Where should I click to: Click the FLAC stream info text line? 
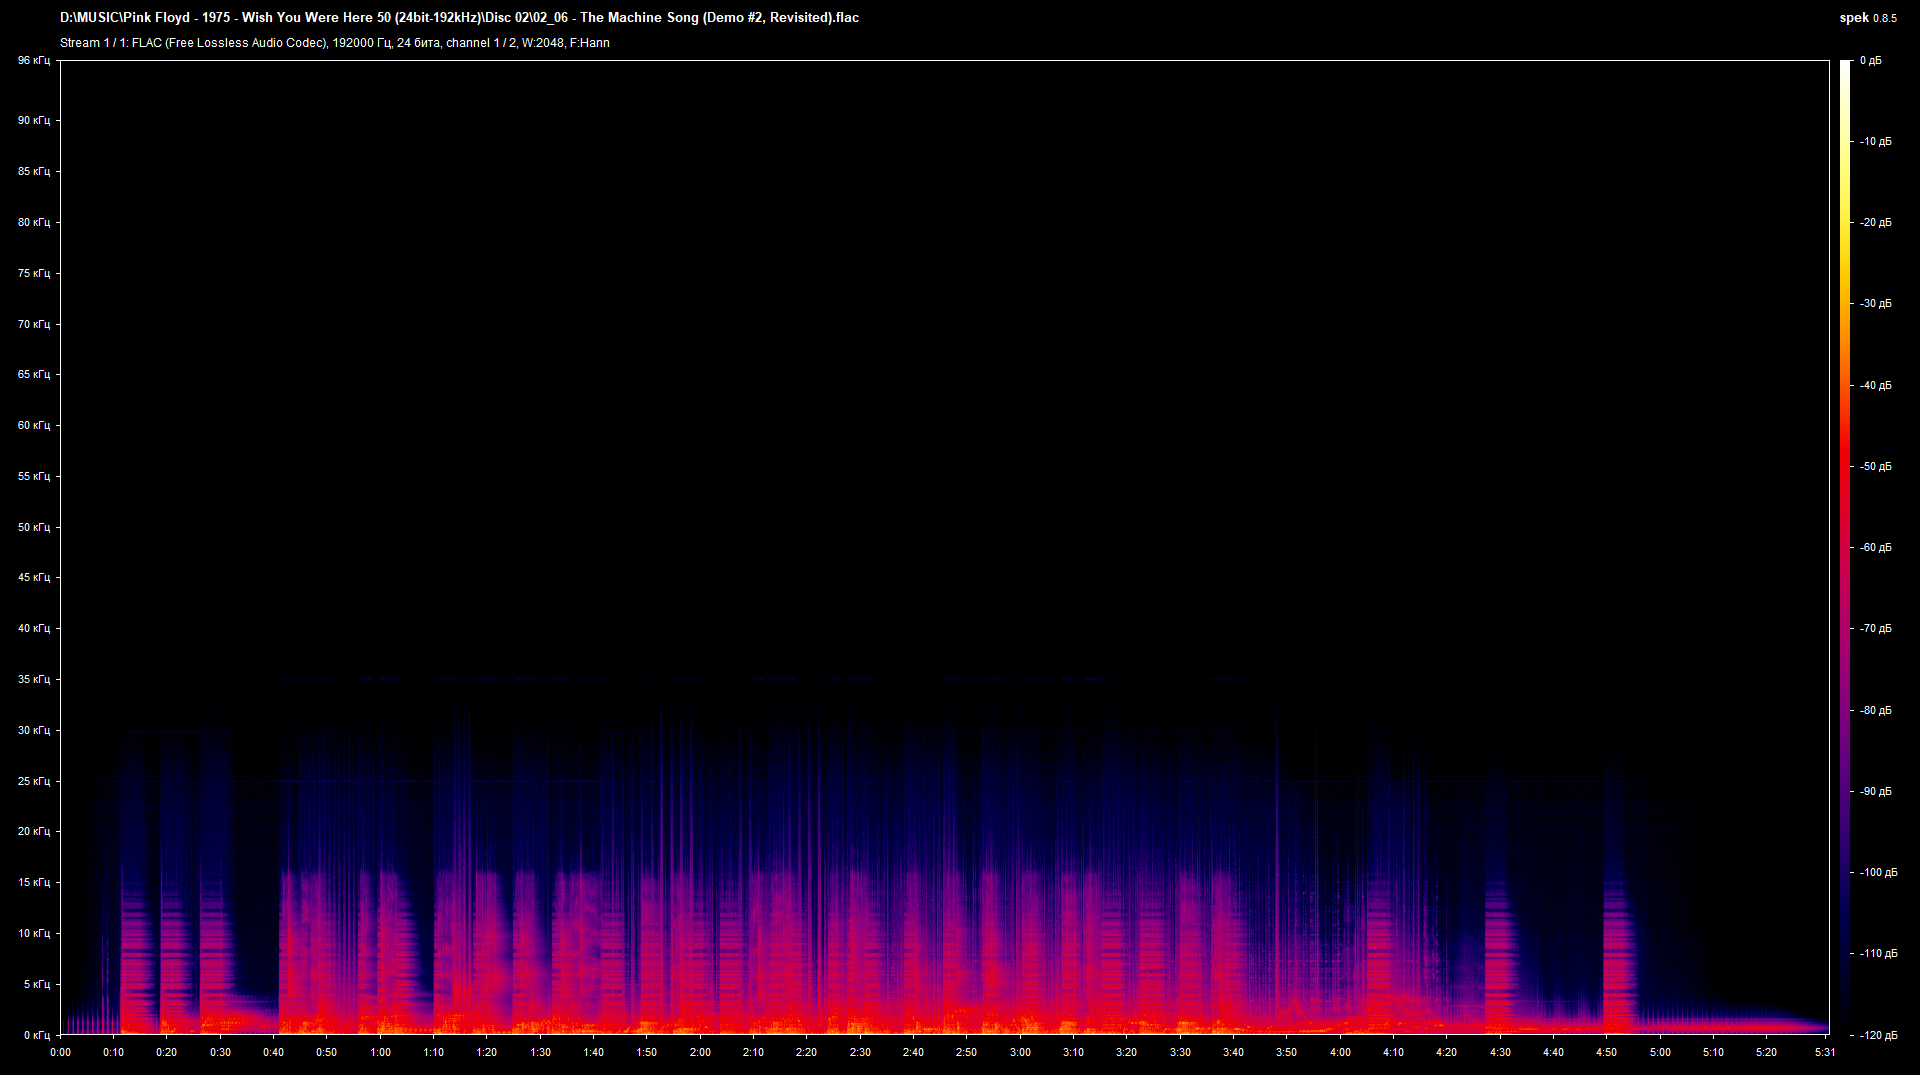point(335,43)
